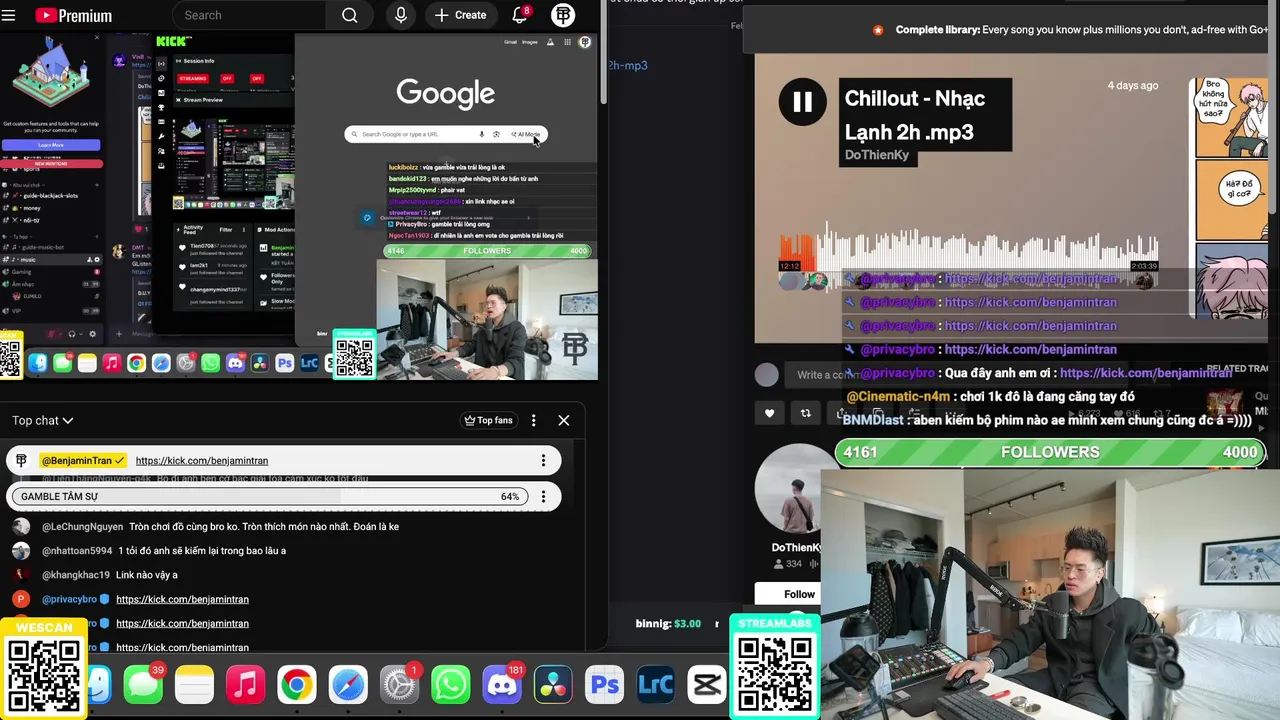The height and width of the screenshot is (720, 1280).
Task: Close the live chat panel
Action: [564, 421]
